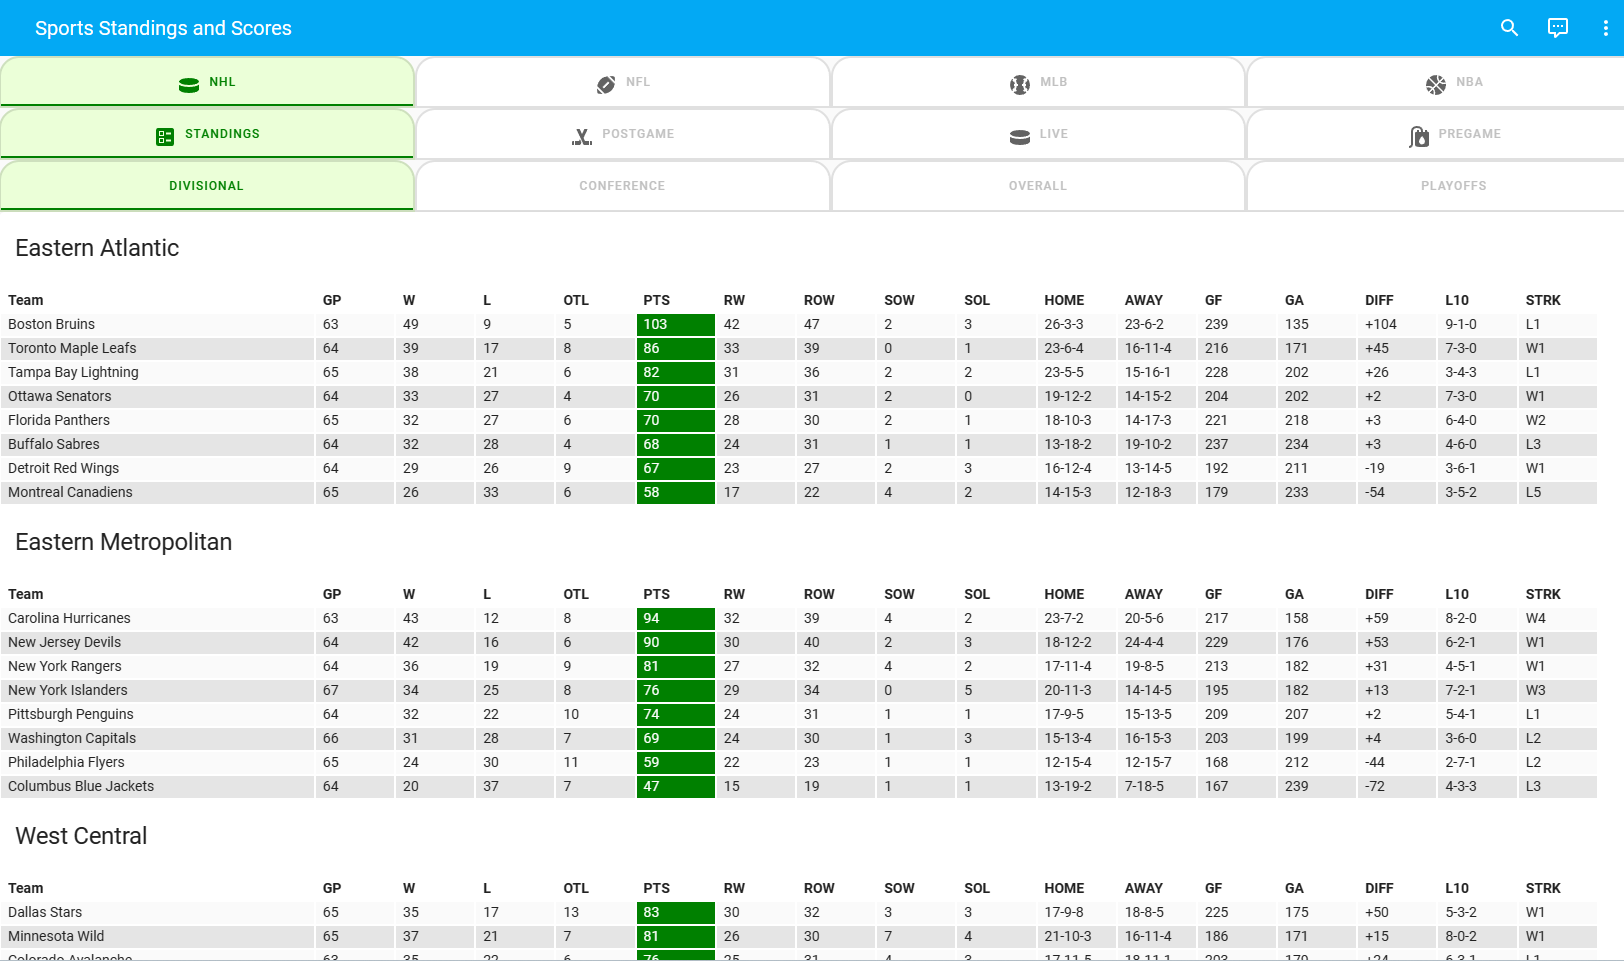Open the three-dot overflow menu
The width and height of the screenshot is (1624, 961).
(x=1606, y=28)
